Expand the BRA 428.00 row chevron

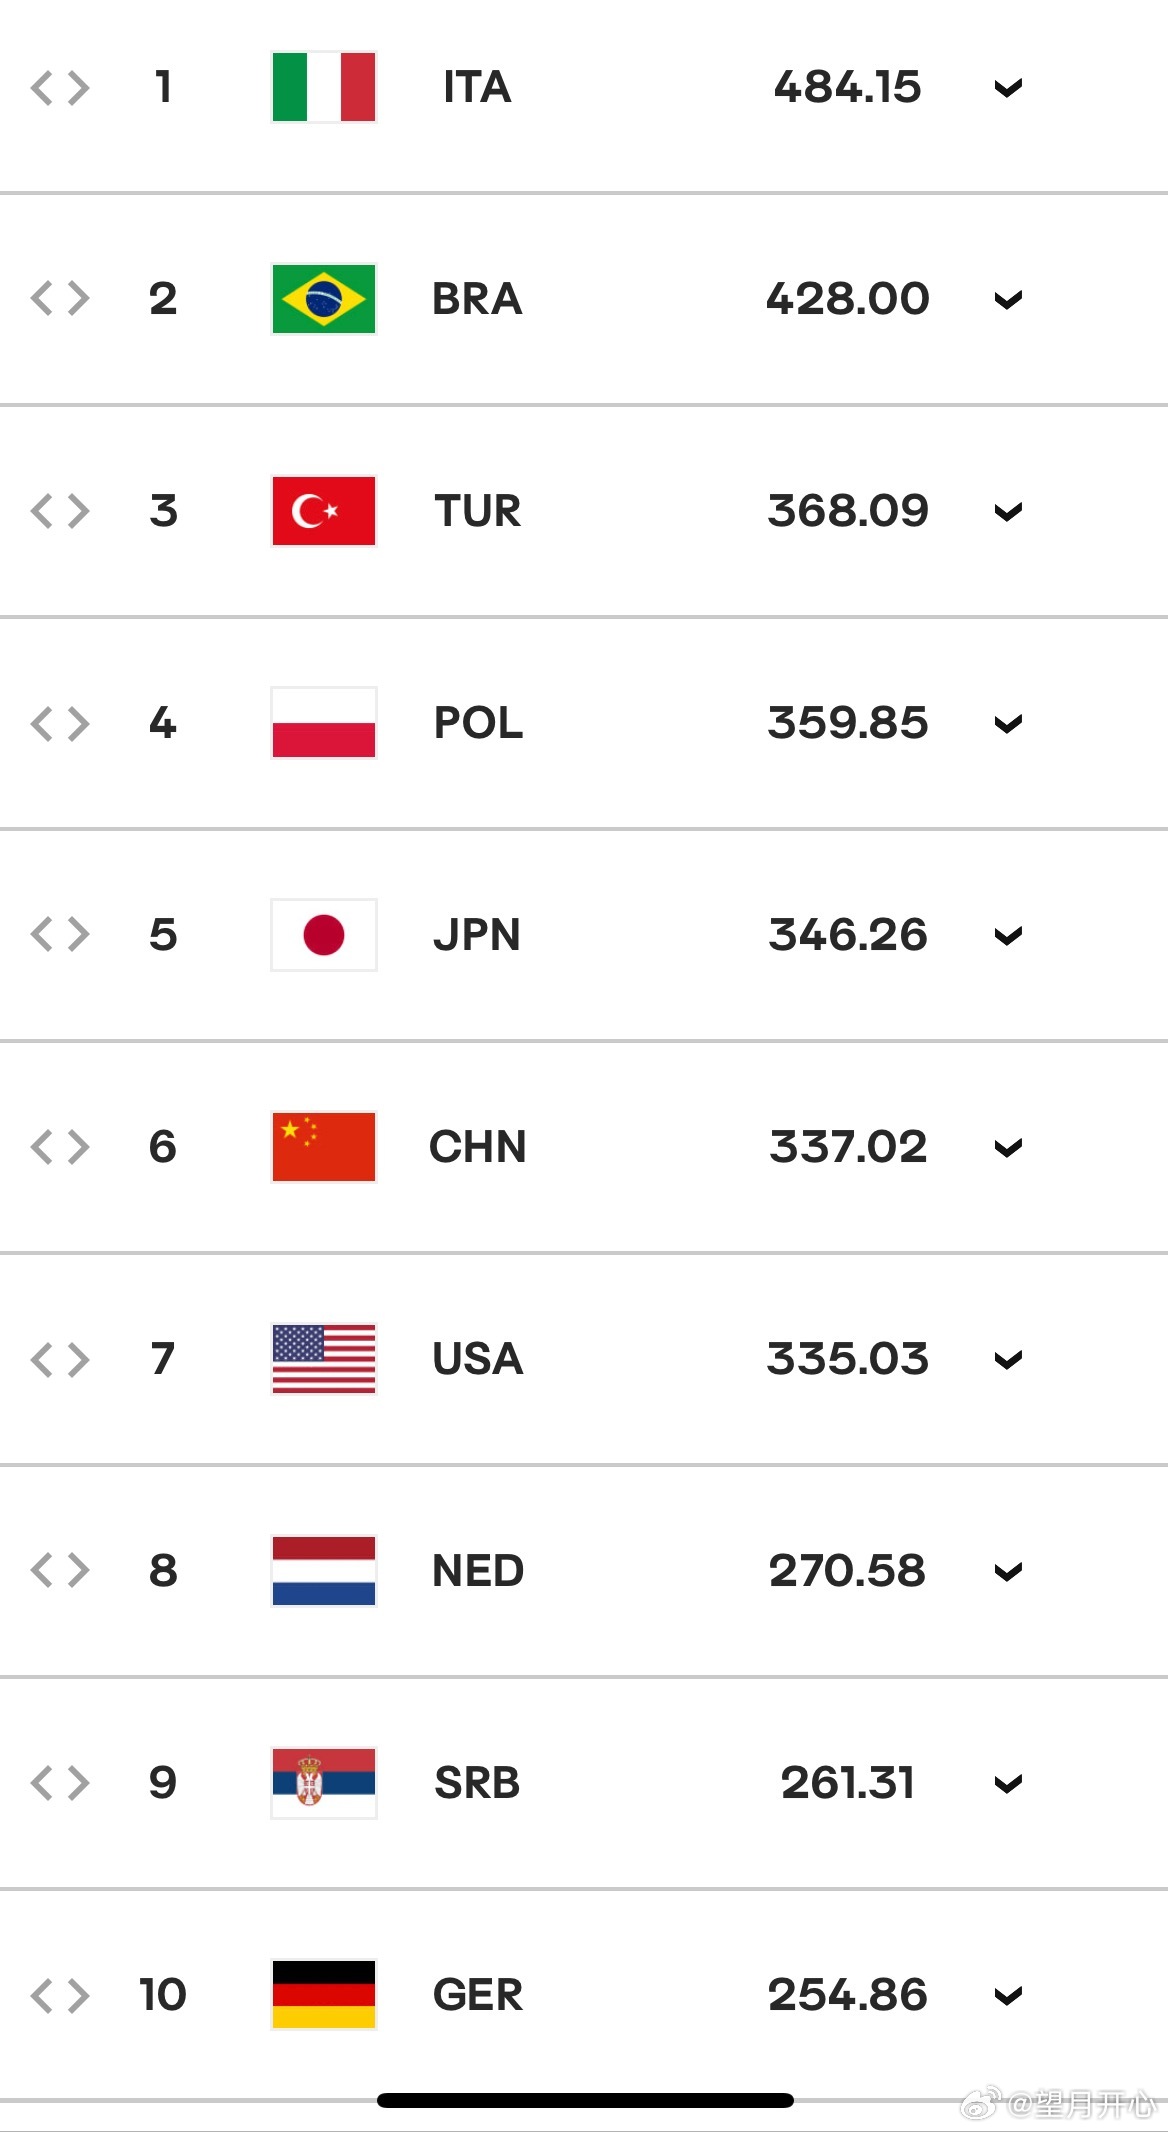[1008, 300]
